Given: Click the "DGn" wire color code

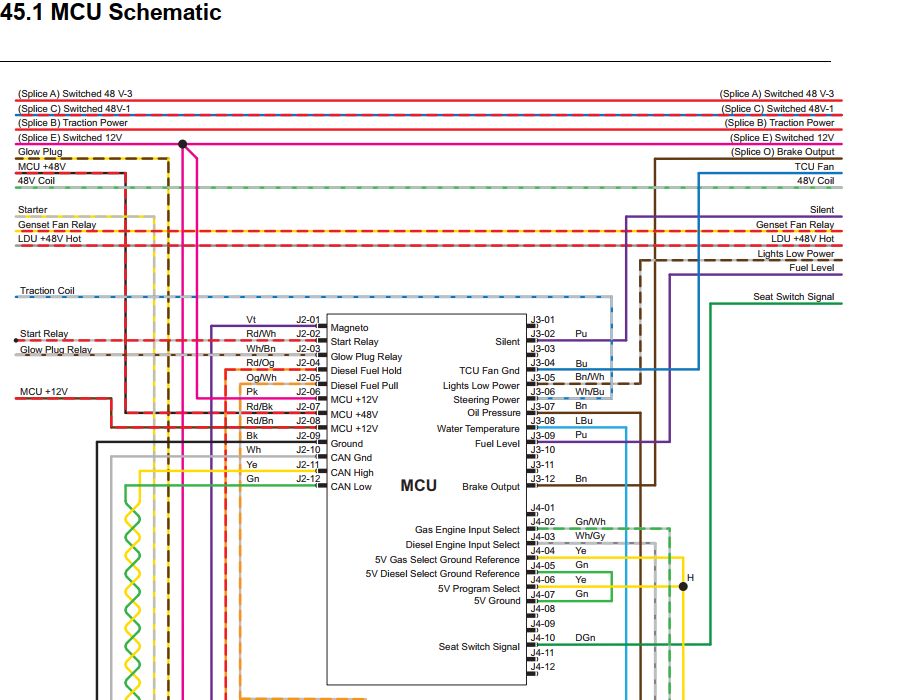Looking at the screenshot, I should coord(585,637).
